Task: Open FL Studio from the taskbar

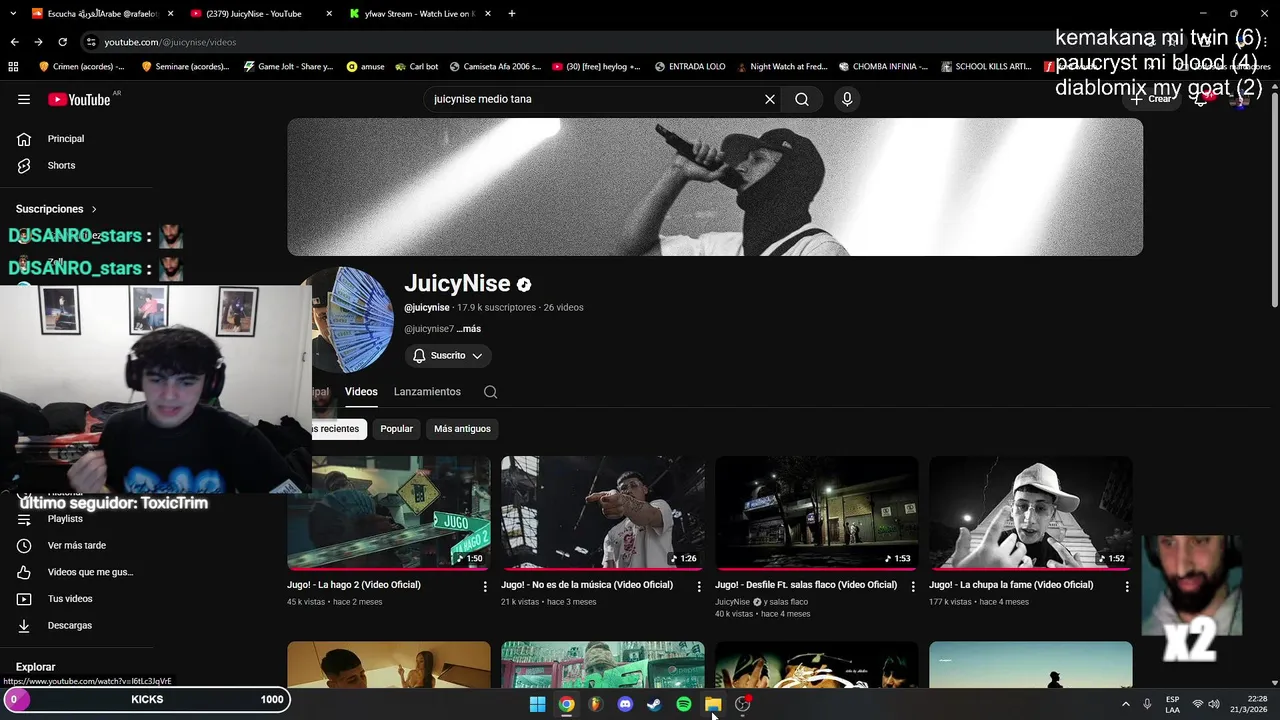Action: (596, 704)
